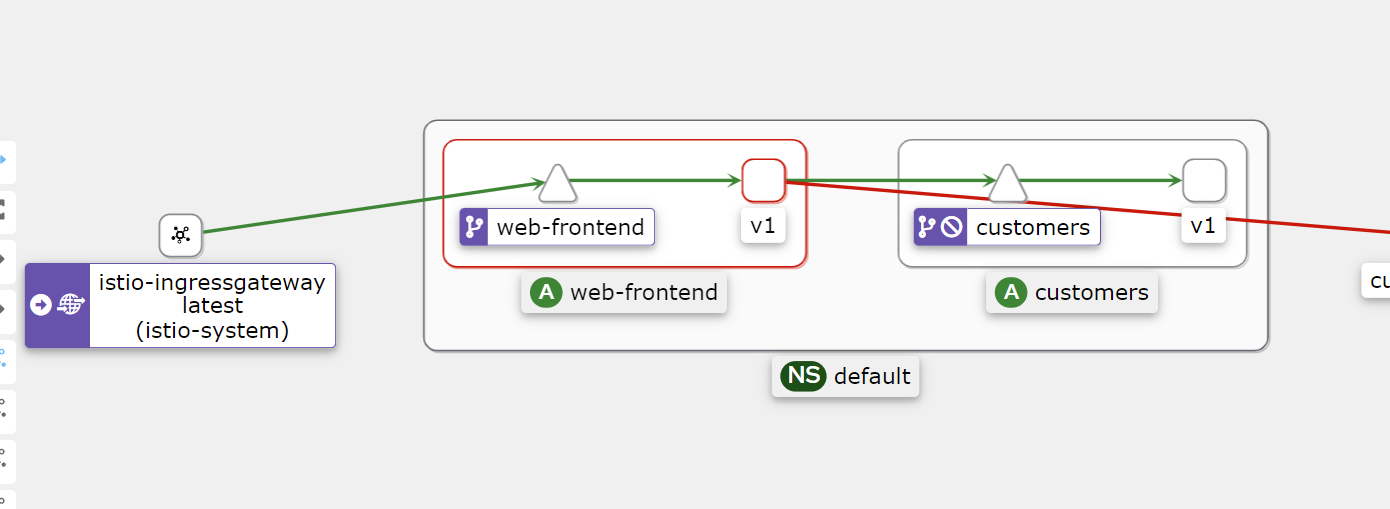
Task: Click the customers service name label
Action: [x=1033, y=227]
